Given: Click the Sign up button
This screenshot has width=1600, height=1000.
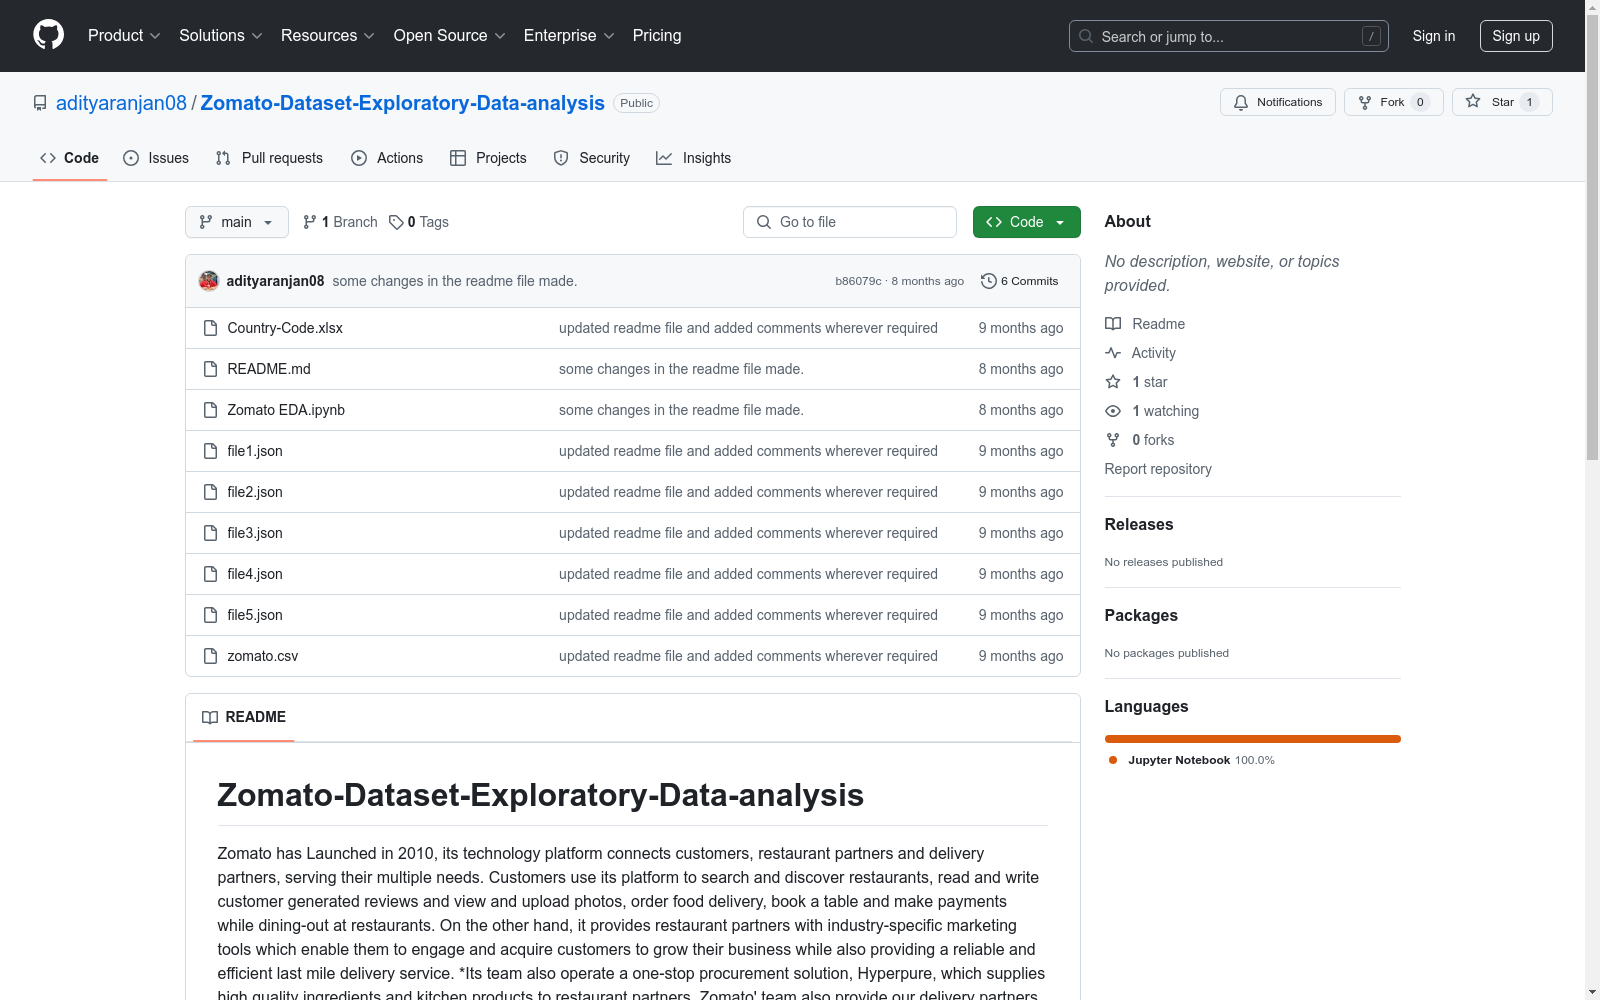Looking at the screenshot, I should (x=1516, y=36).
